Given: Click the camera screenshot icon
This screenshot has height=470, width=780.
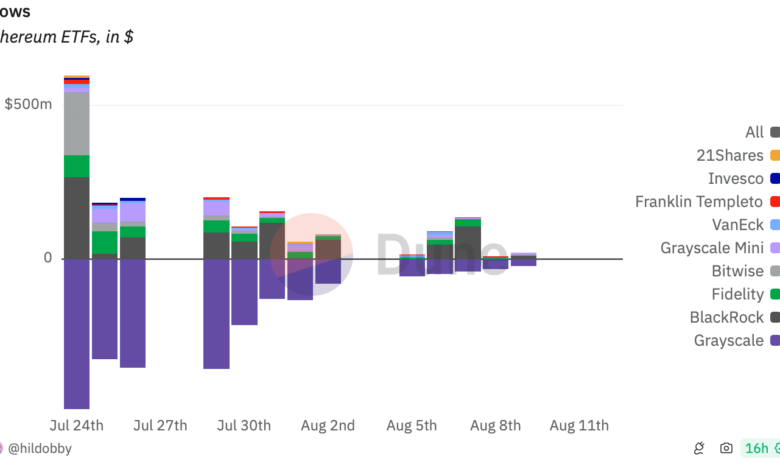Looking at the screenshot, I should coord(726,449).
